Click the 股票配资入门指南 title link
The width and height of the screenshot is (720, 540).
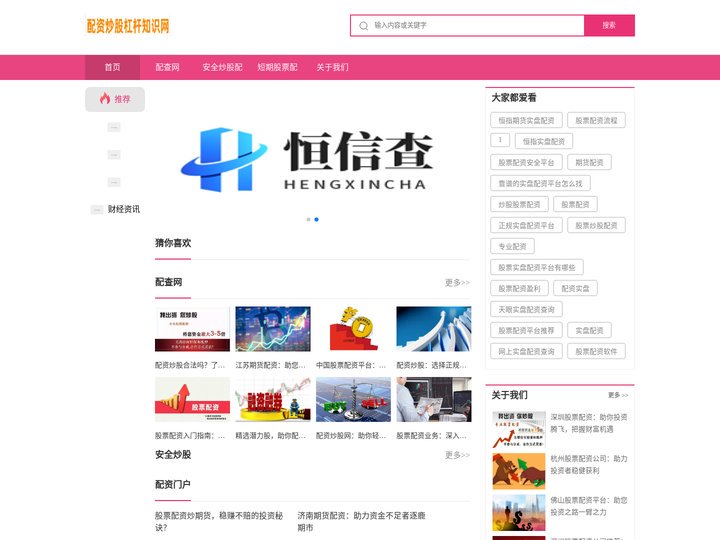(x=190, y=436)
